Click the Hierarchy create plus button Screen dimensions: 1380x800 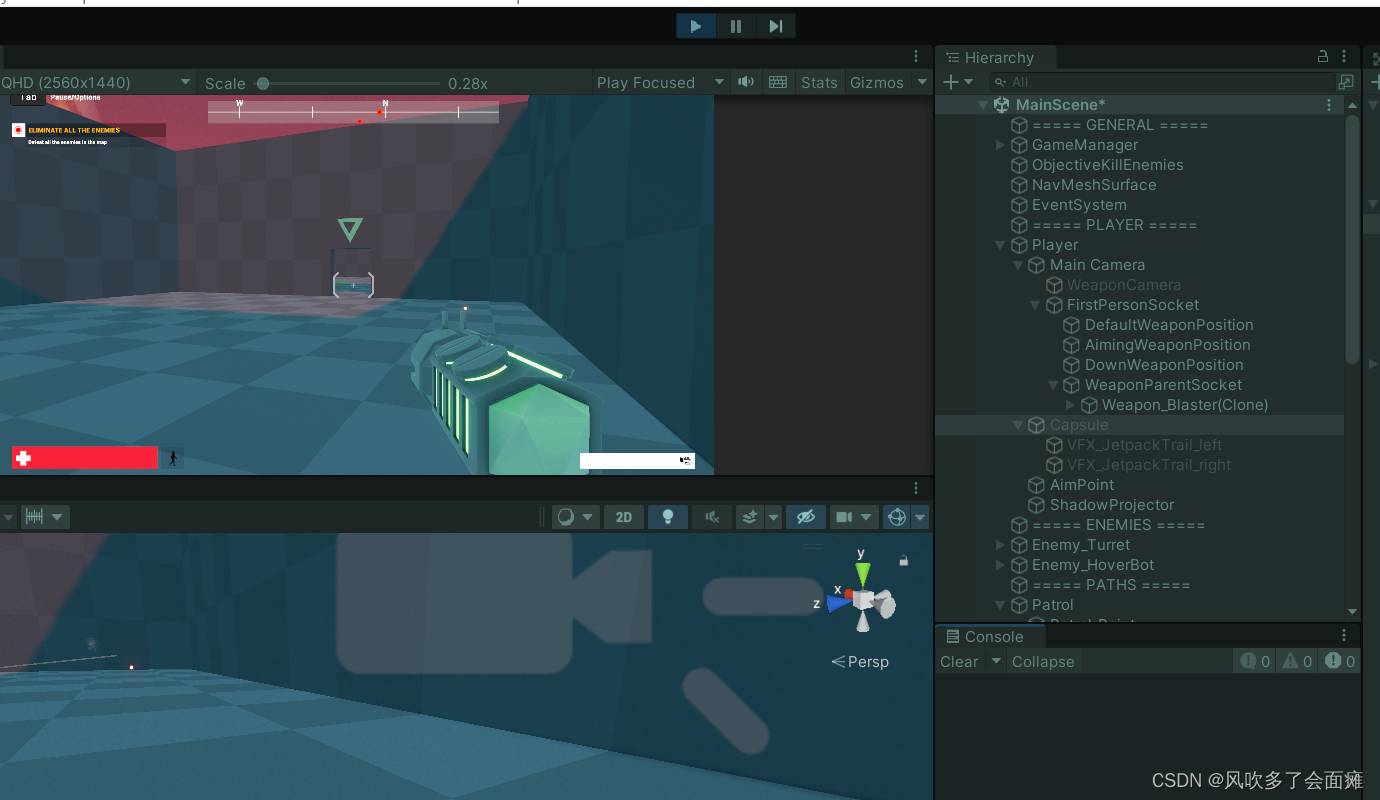(951, 82)
